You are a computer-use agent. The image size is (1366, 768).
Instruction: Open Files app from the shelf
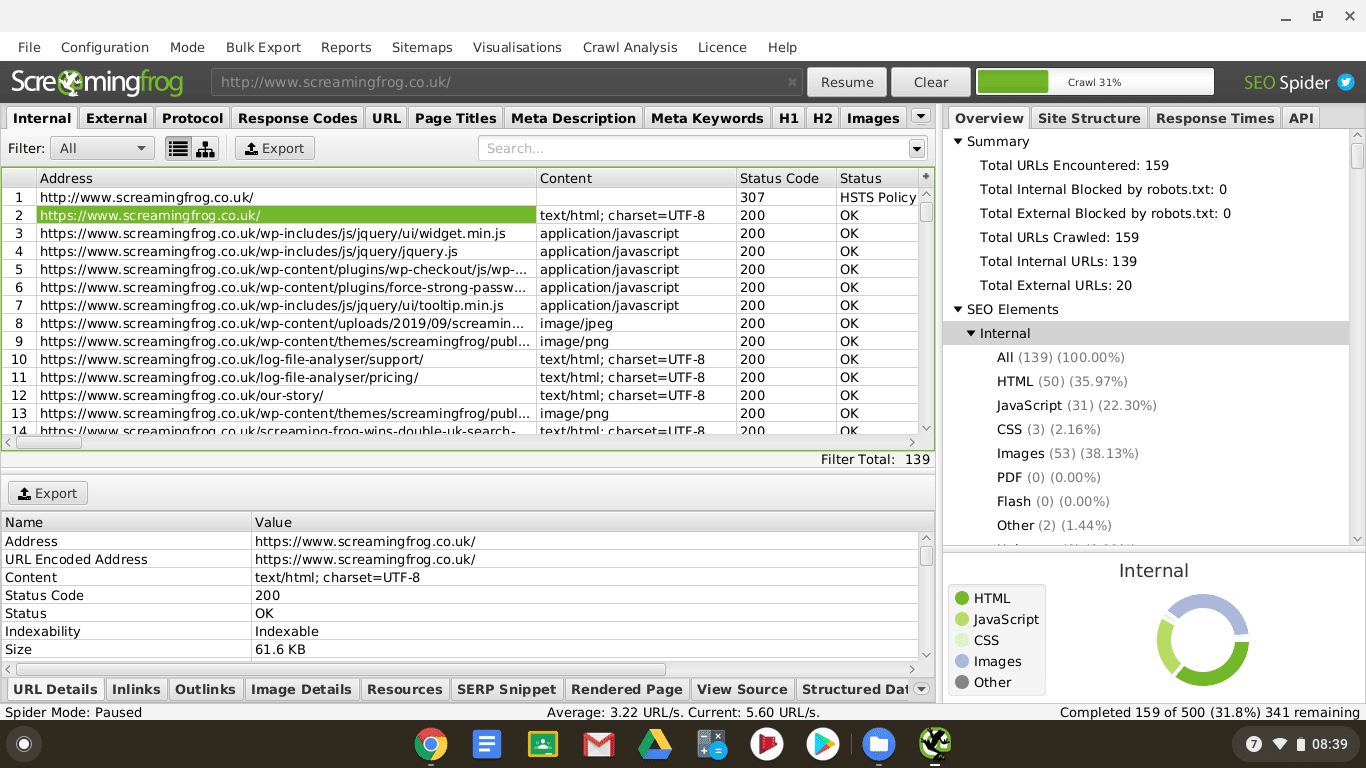[879, 744]
